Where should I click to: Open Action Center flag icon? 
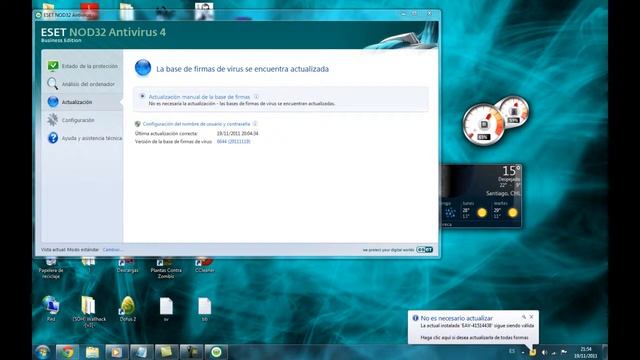[x=564, y=352]
